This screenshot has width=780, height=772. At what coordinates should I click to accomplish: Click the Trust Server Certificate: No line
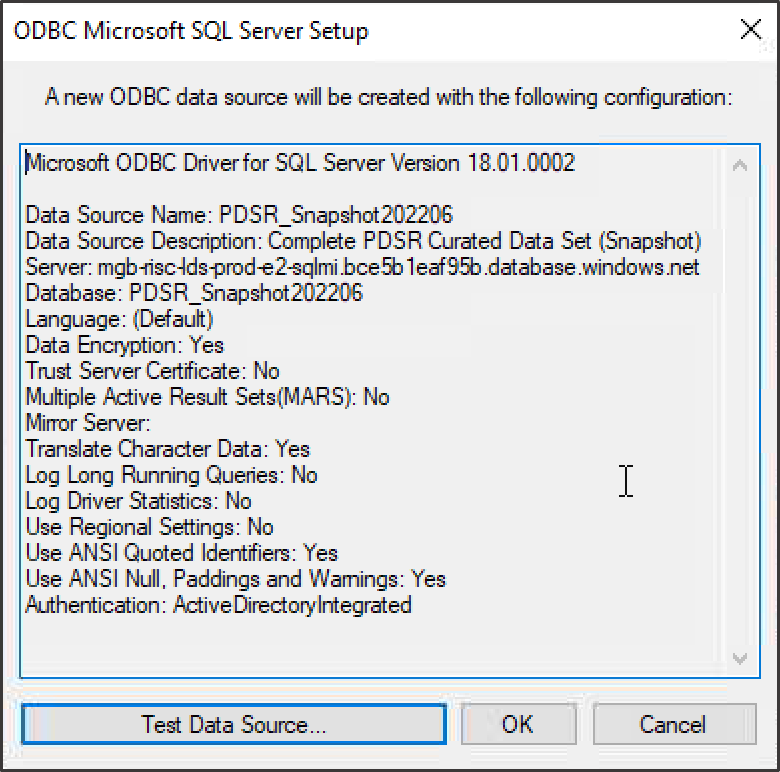[152, 371]
